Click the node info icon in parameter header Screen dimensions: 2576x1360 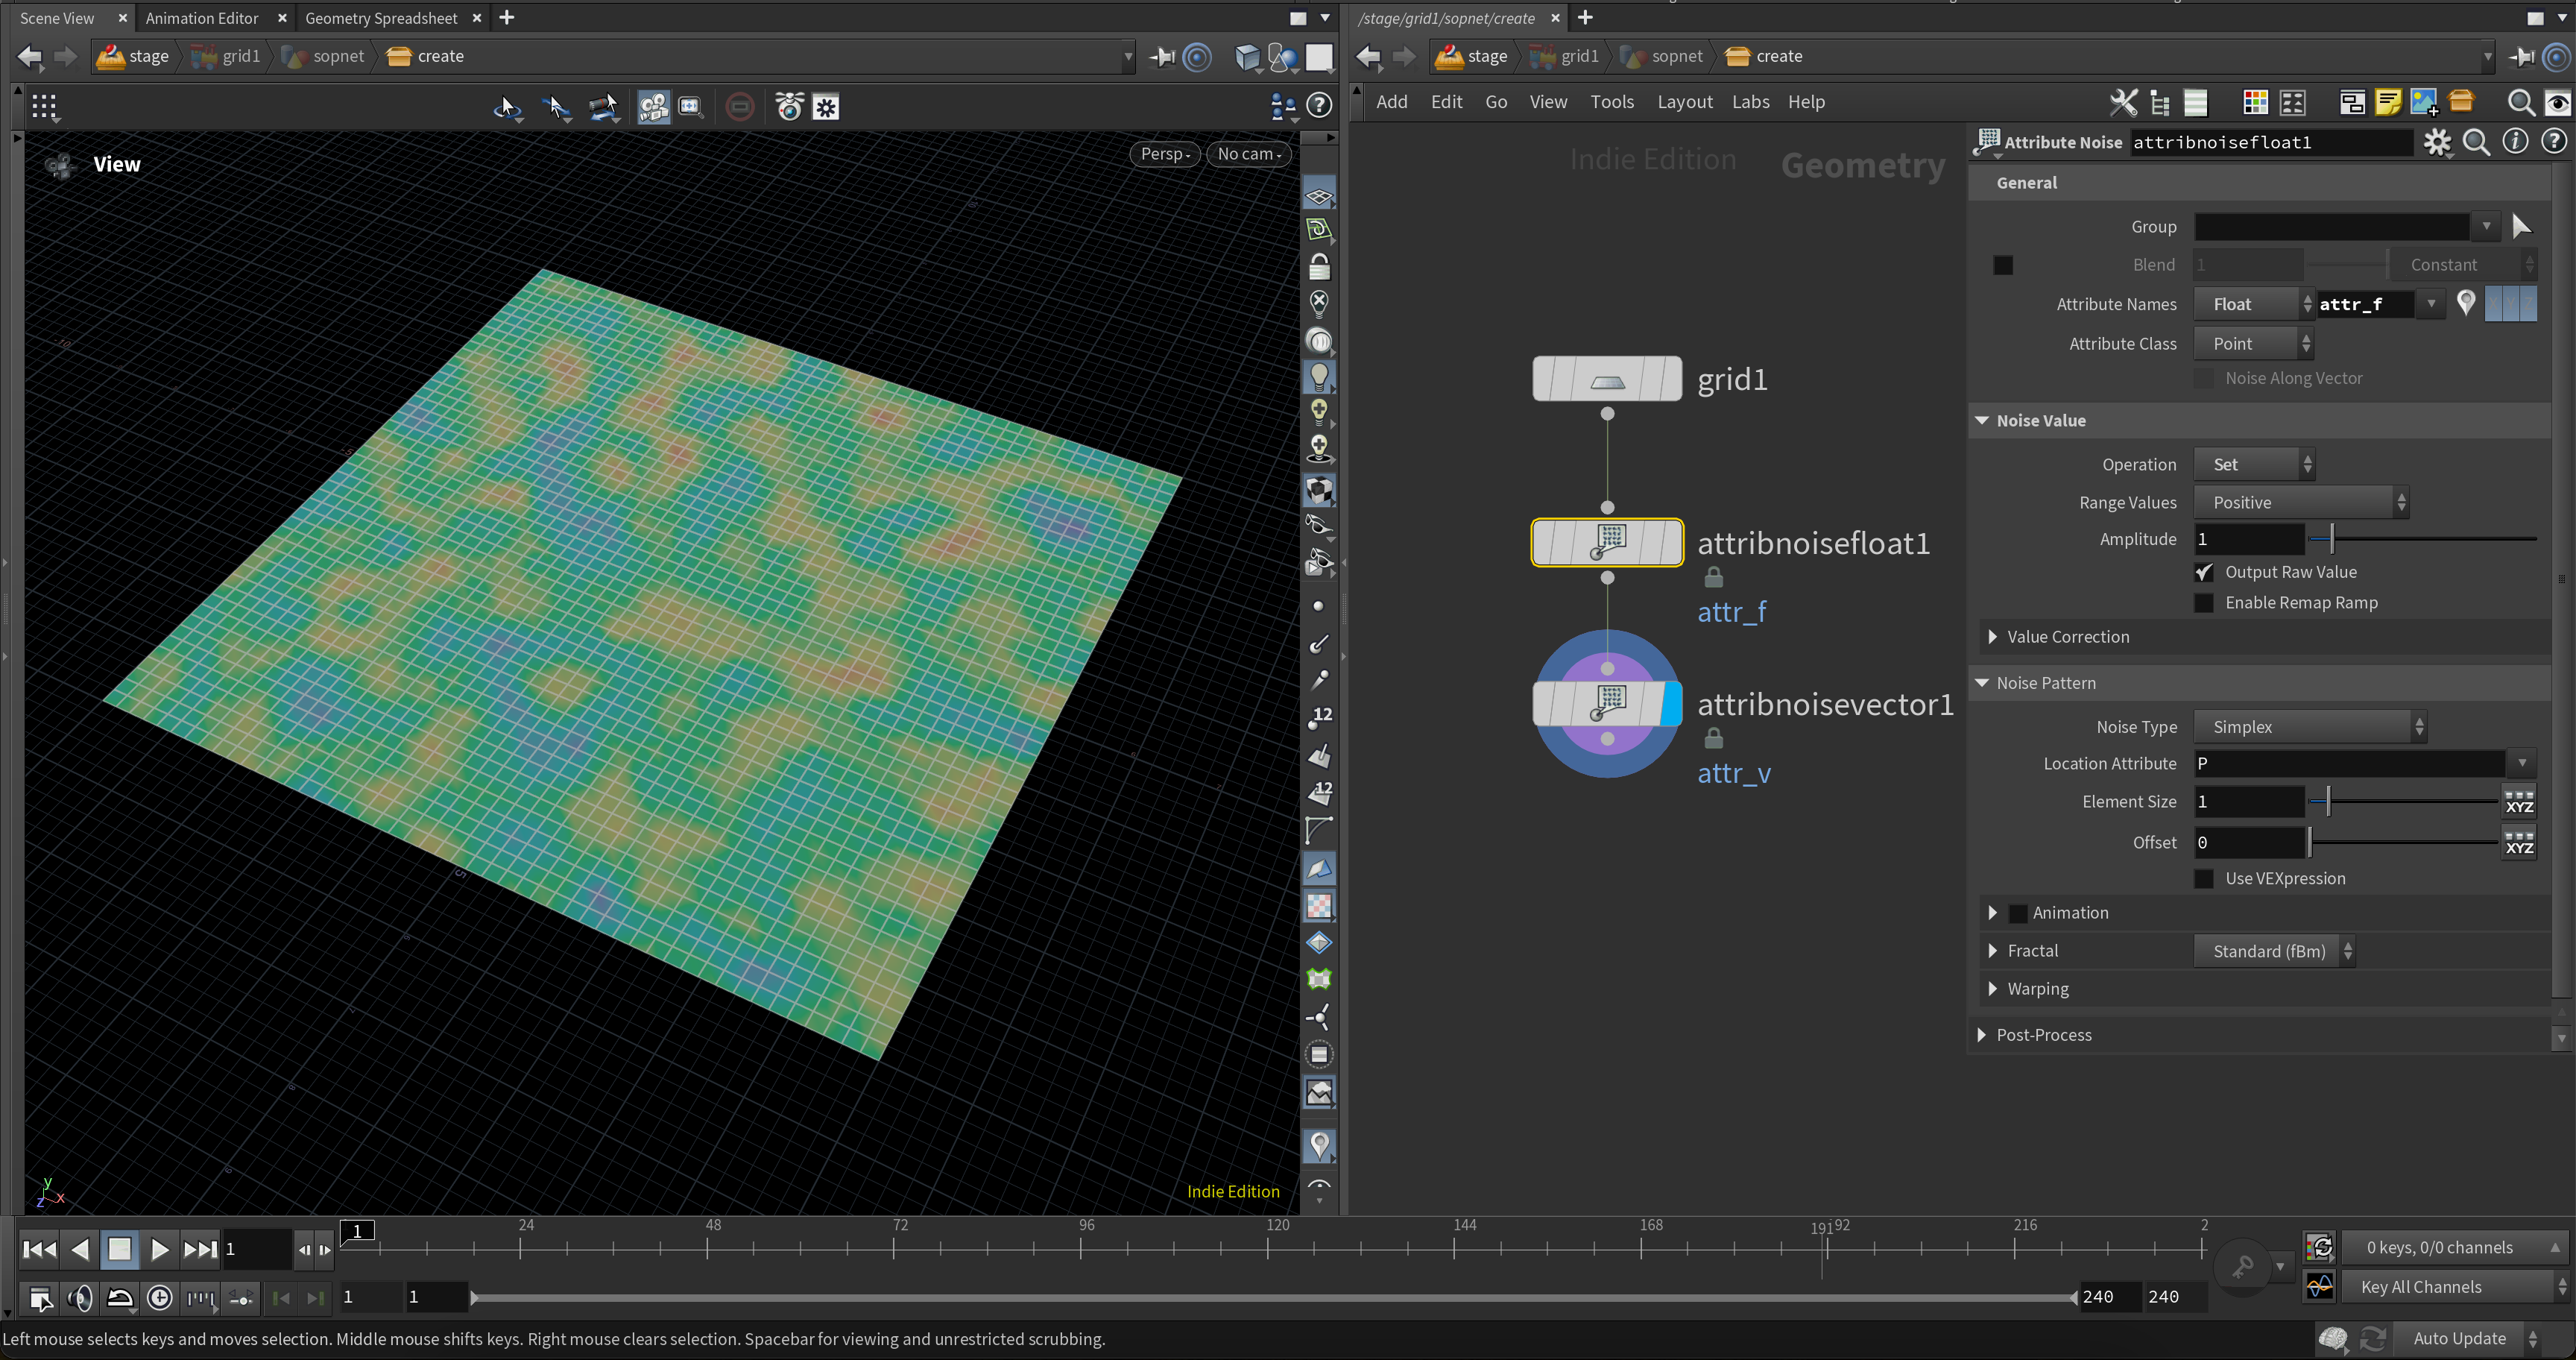point(2515,142)
